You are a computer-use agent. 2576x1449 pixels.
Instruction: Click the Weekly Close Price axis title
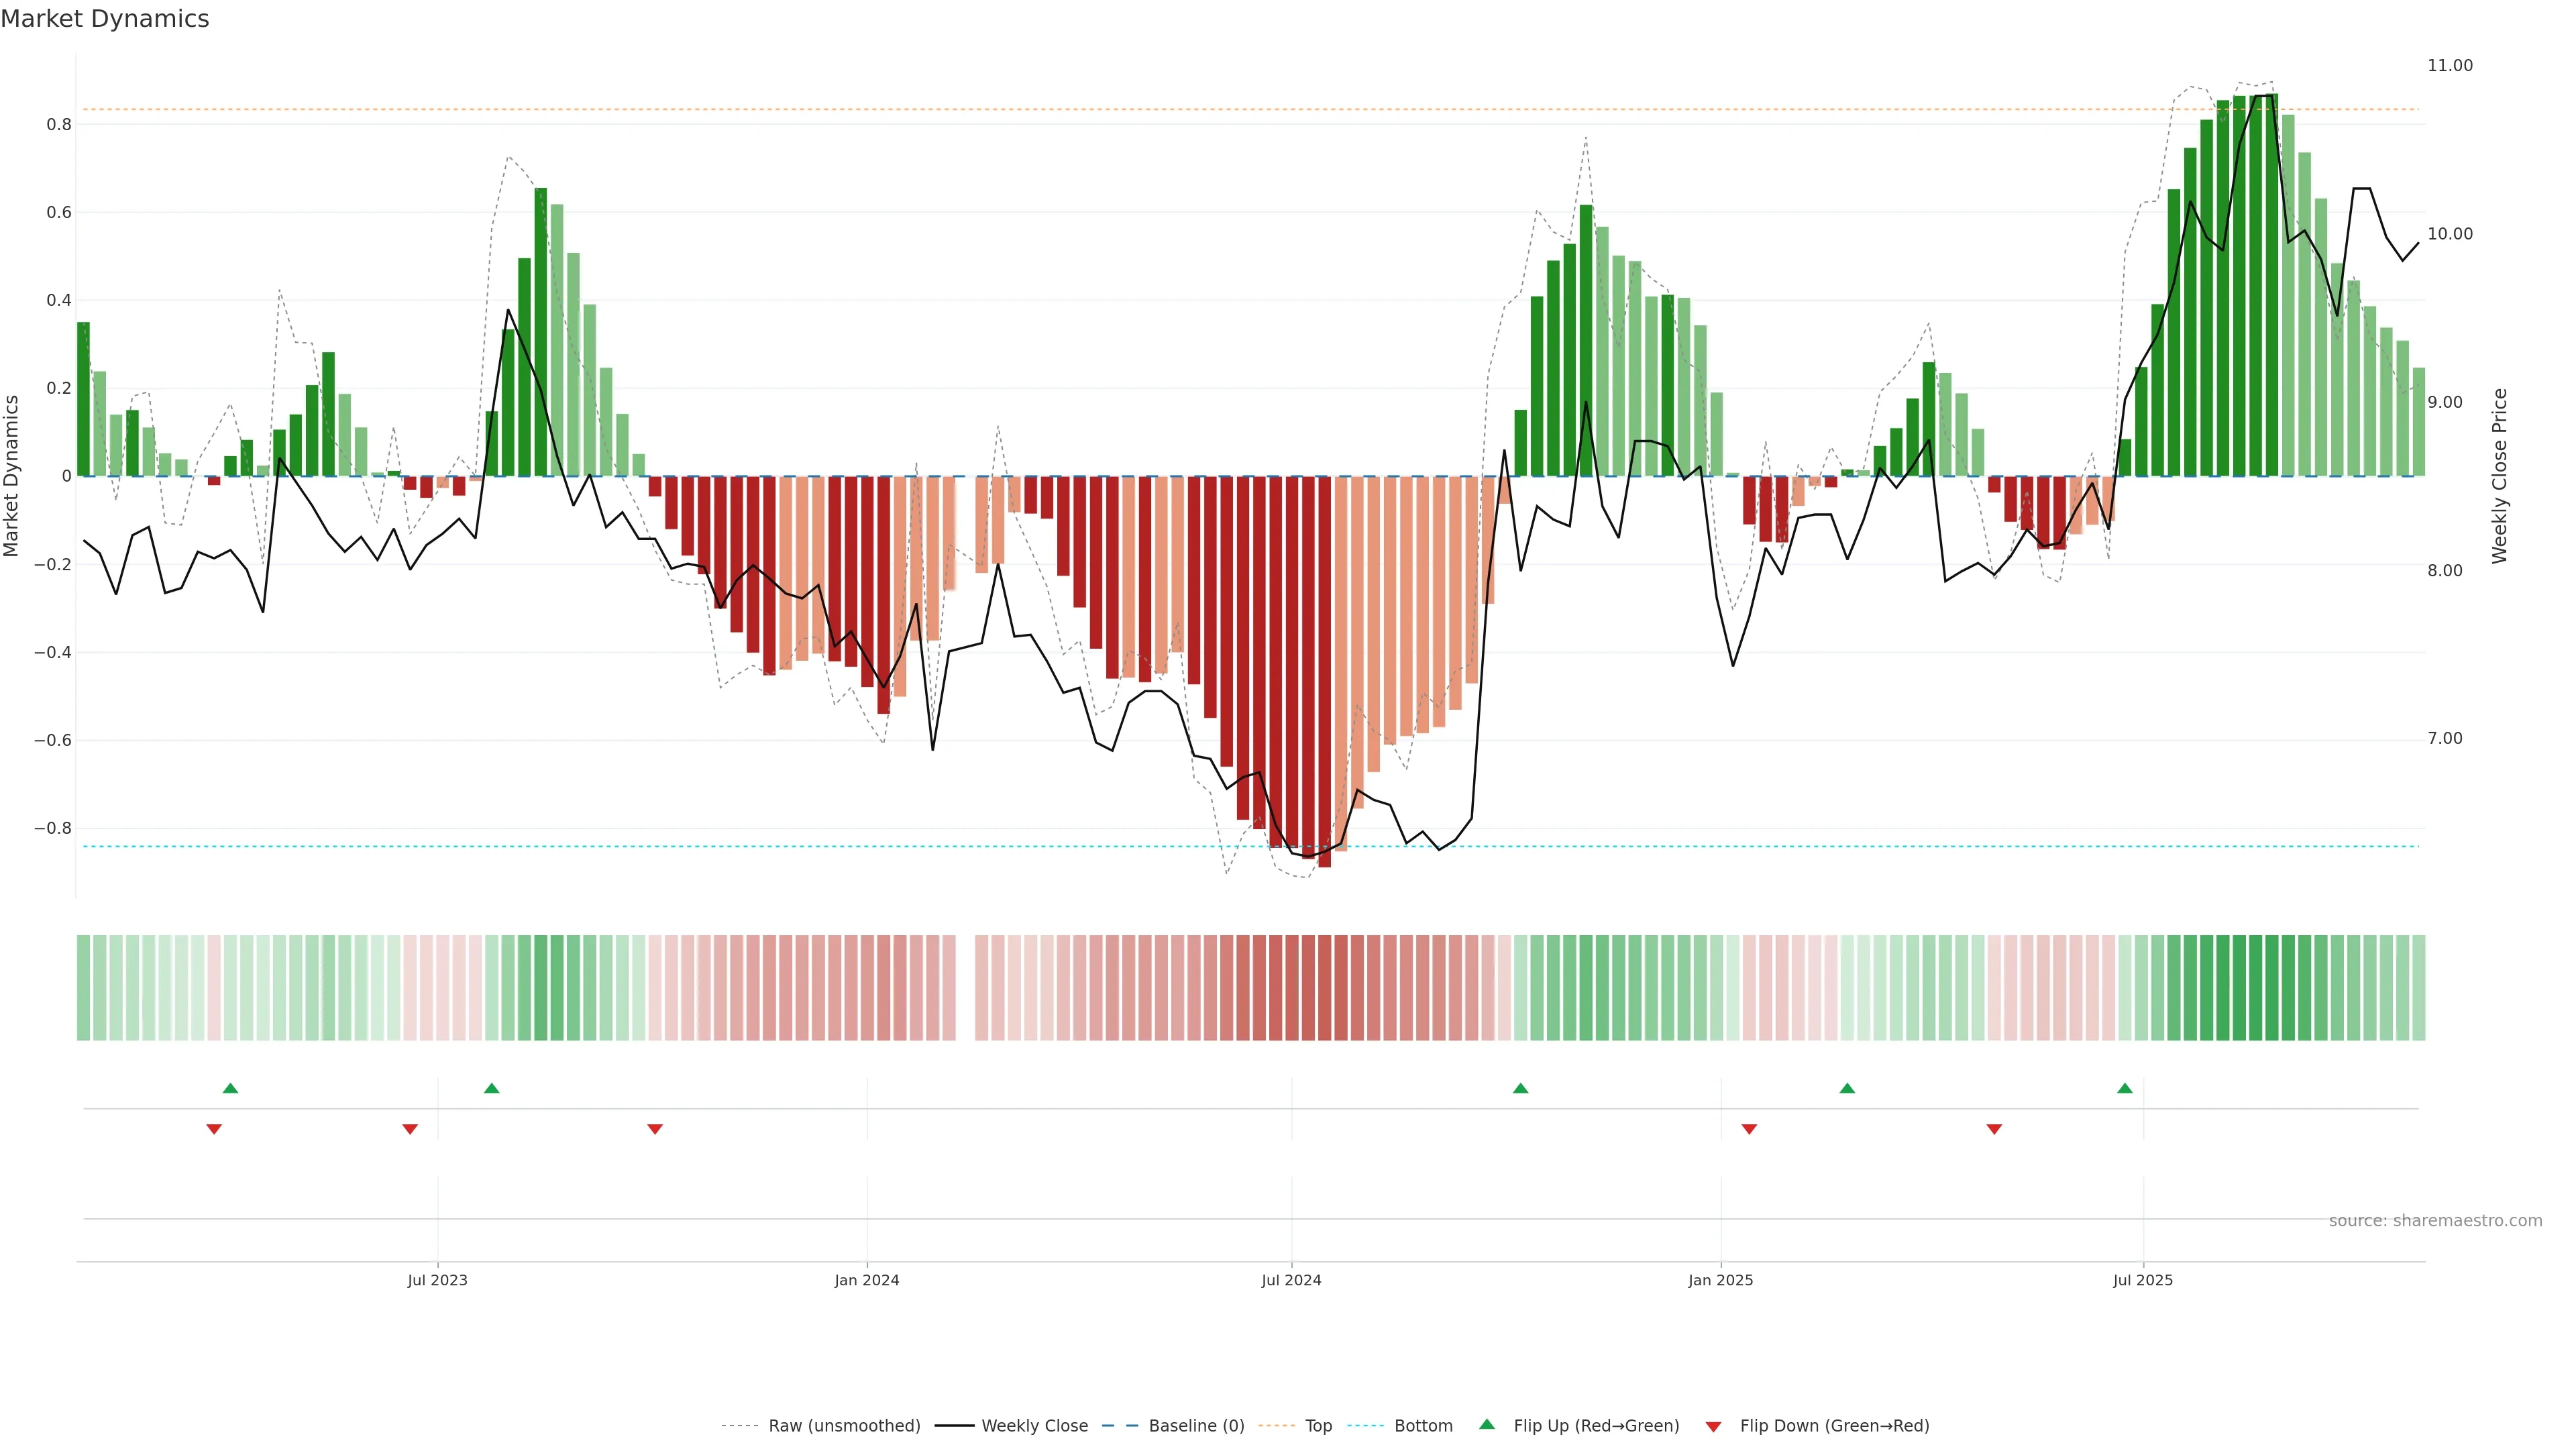pyautogui.click(x=2500, y=476)
